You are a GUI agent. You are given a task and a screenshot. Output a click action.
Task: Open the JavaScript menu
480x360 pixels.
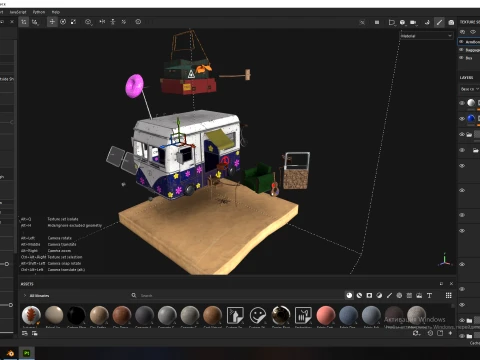tap(18, 12)
